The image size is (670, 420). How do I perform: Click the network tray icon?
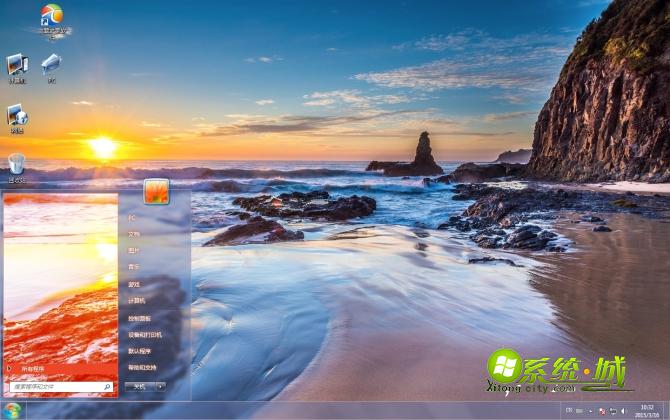(612, 411)
